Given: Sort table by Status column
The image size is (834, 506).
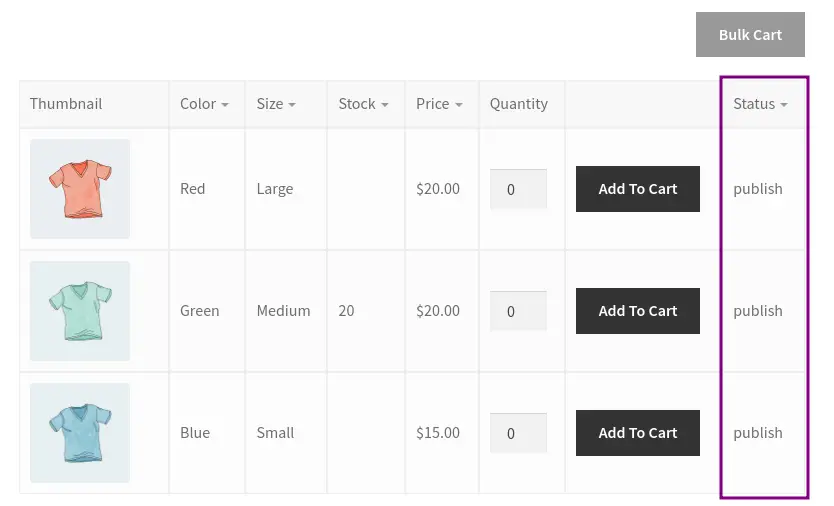Looking at the screenshot, I should [759, 104].
